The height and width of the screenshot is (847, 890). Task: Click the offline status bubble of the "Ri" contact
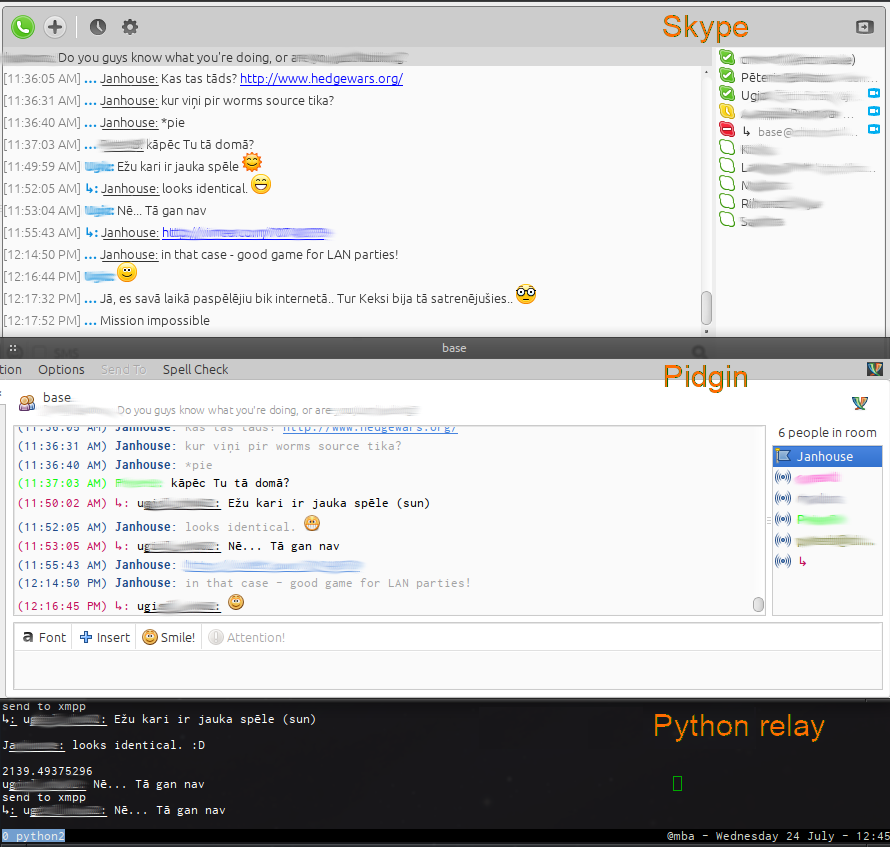click(x=727, y=201)
